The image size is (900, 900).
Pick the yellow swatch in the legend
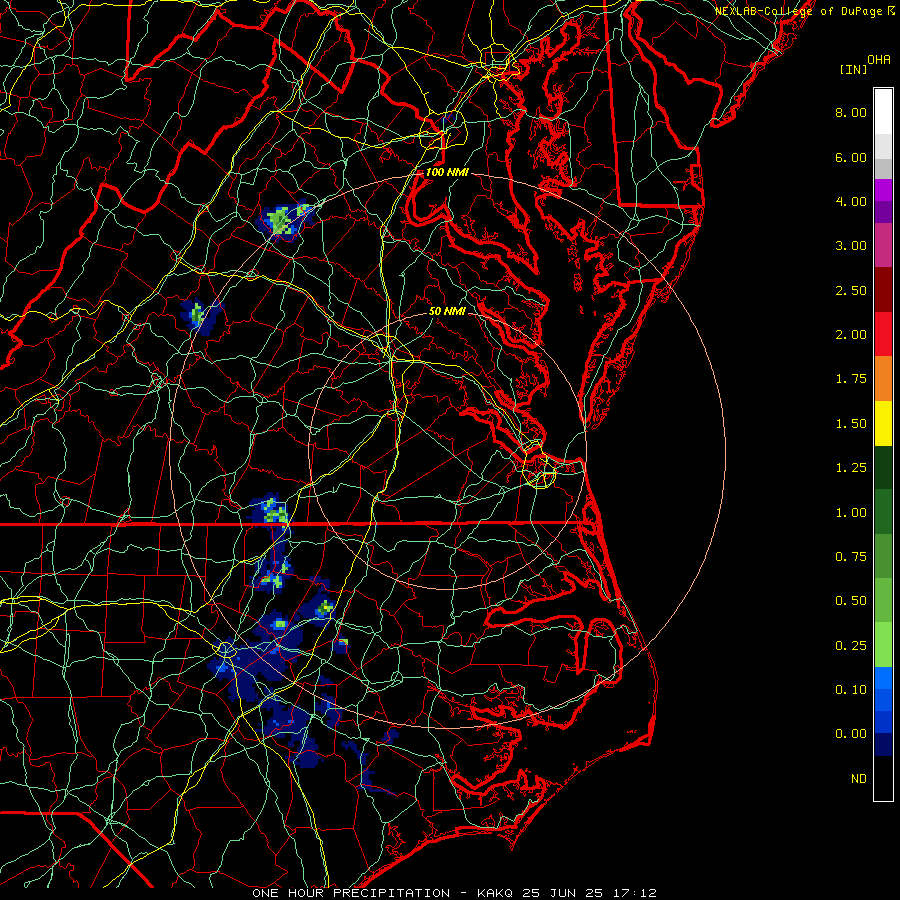883,424
